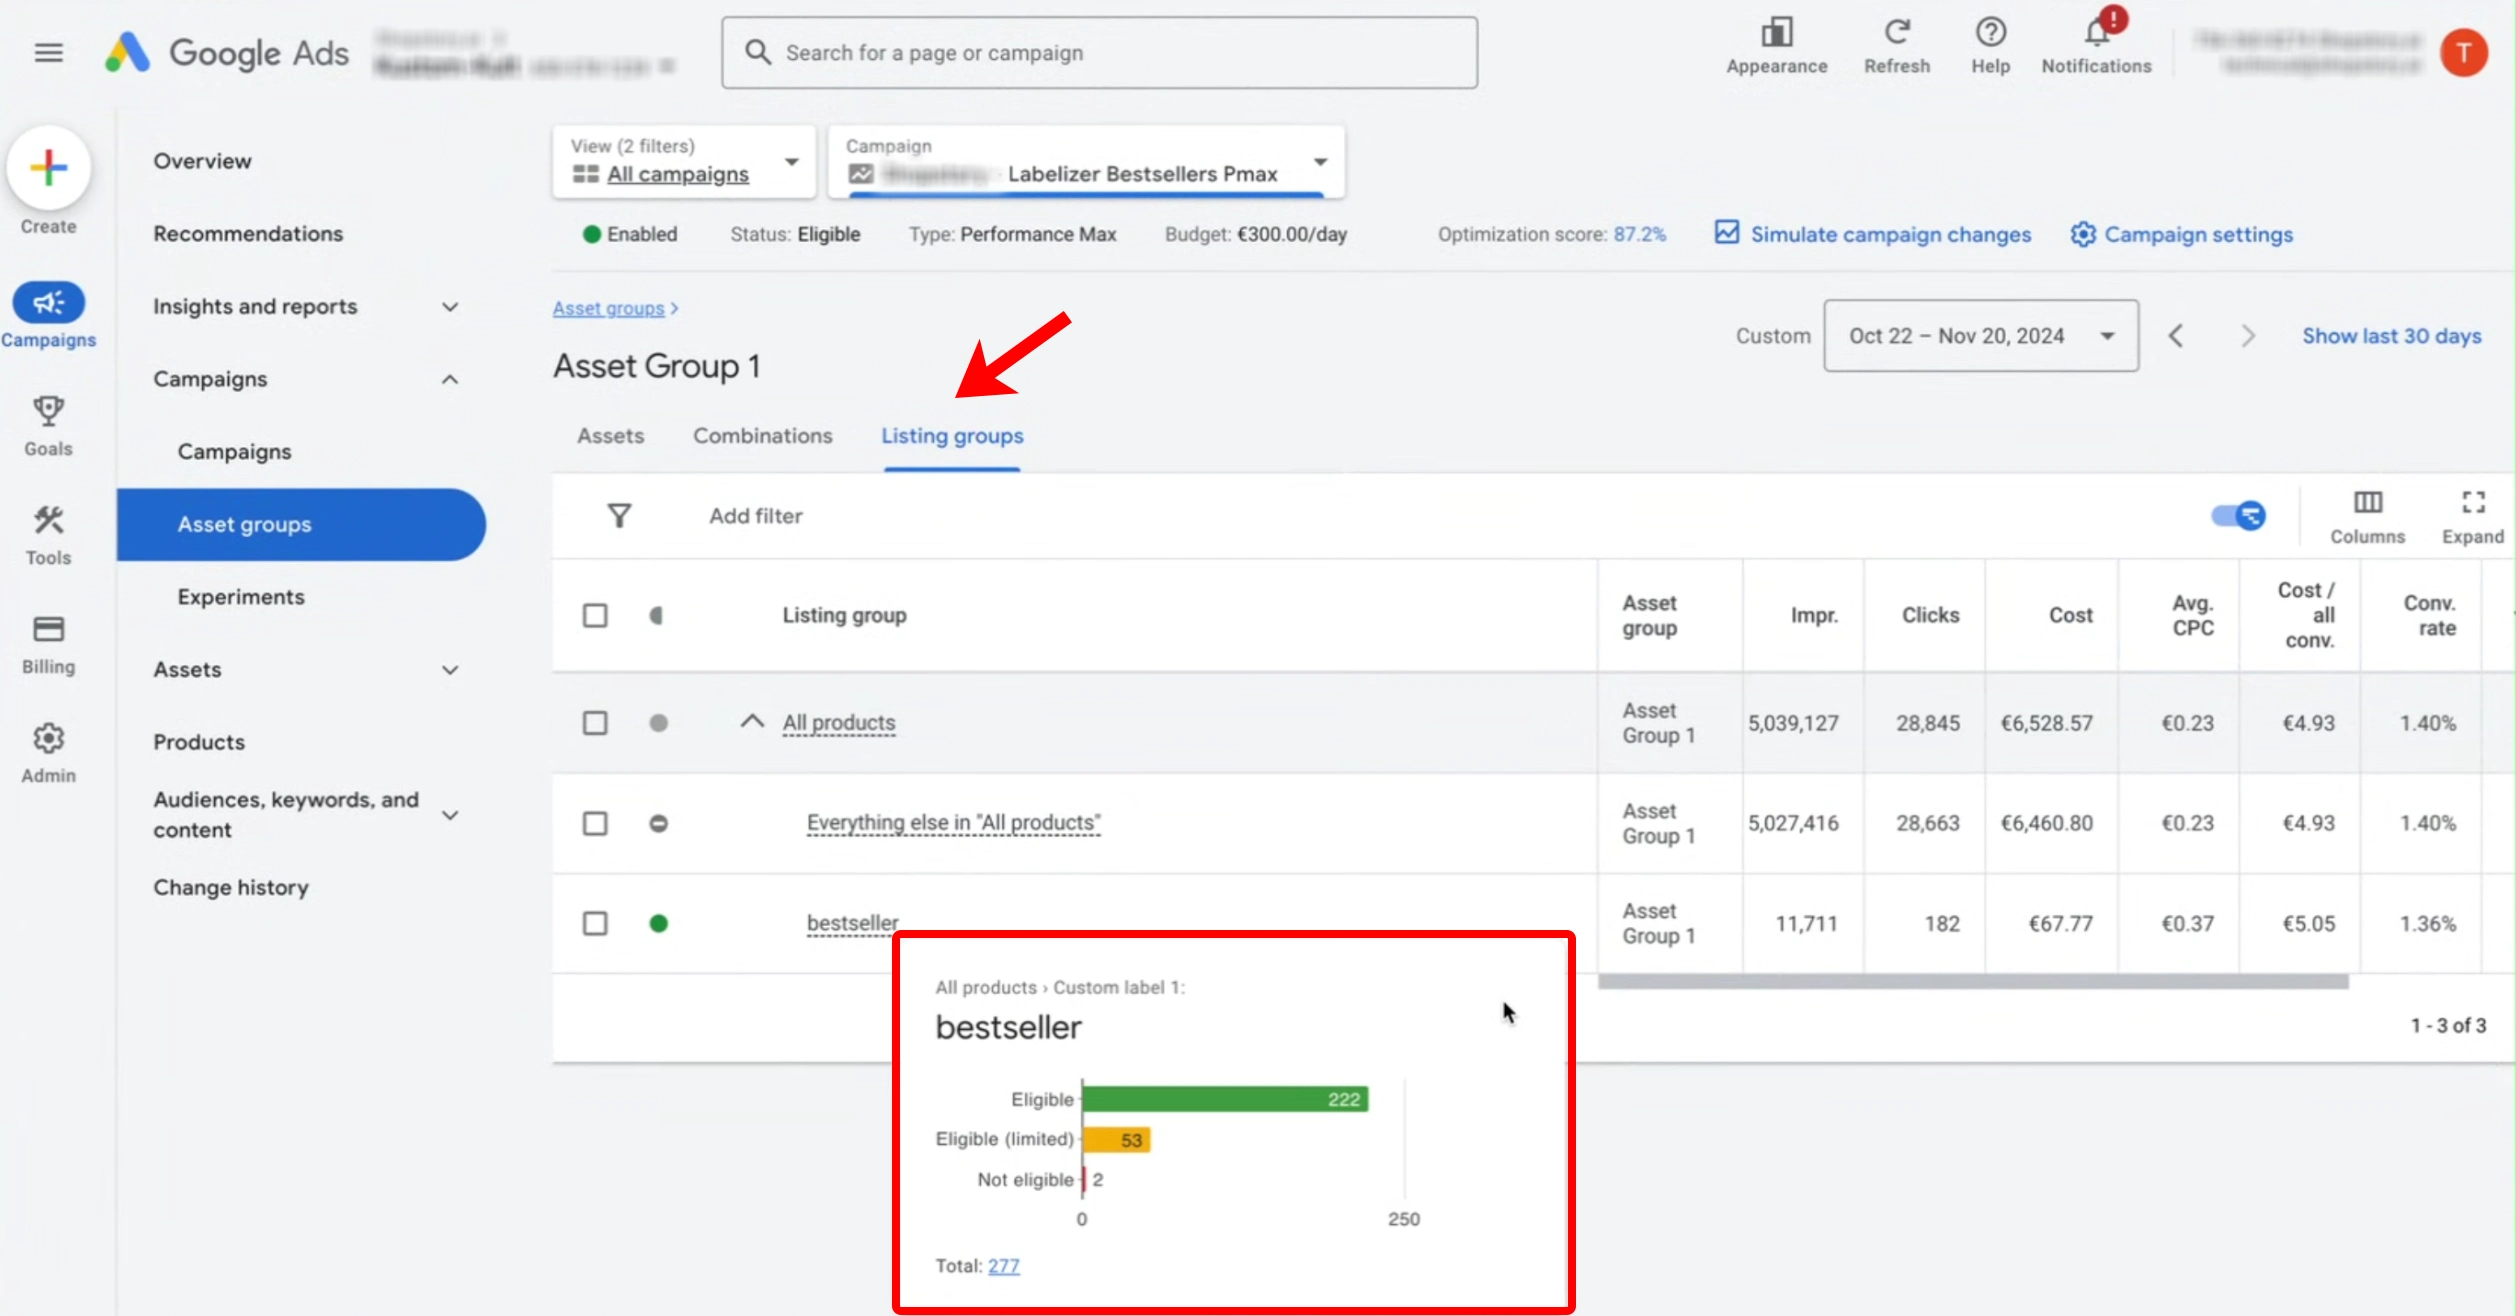Open the Campaign selector dropdown
The width and height of the screenshot is (2516, 1316).
point(1086,161)
